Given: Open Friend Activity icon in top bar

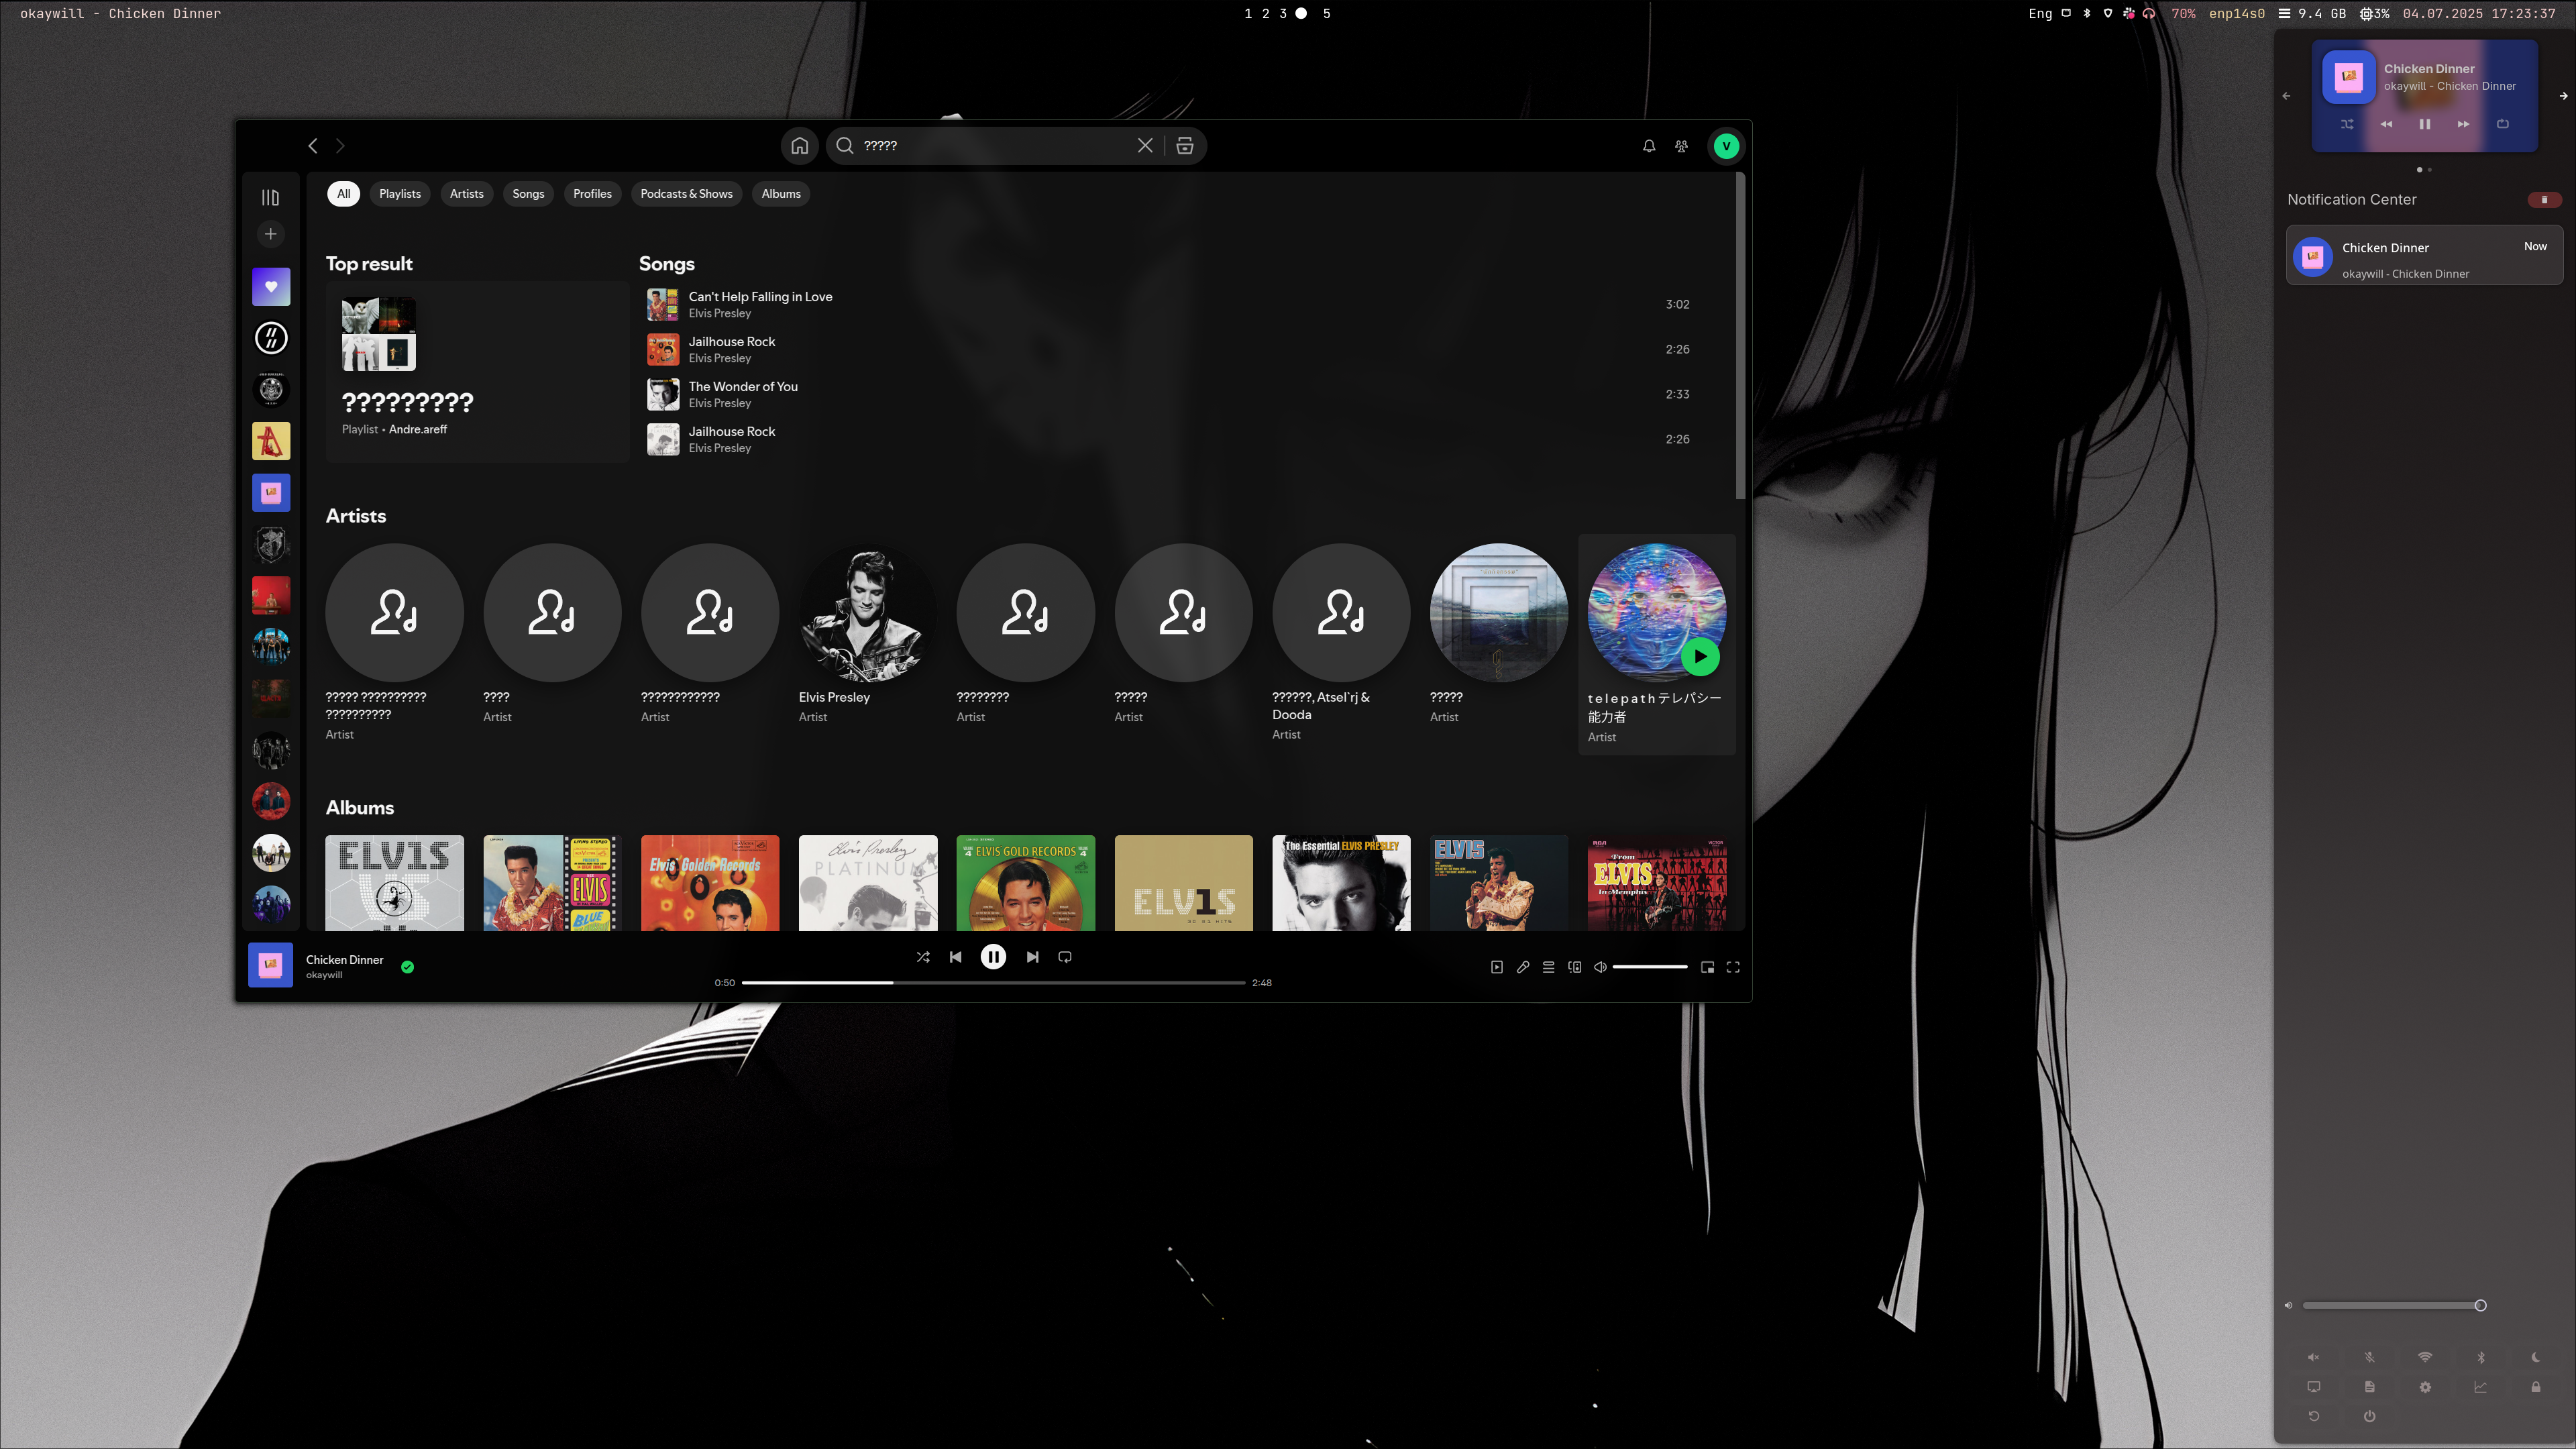Looking at the screenshot, I should click(1682, 146).
